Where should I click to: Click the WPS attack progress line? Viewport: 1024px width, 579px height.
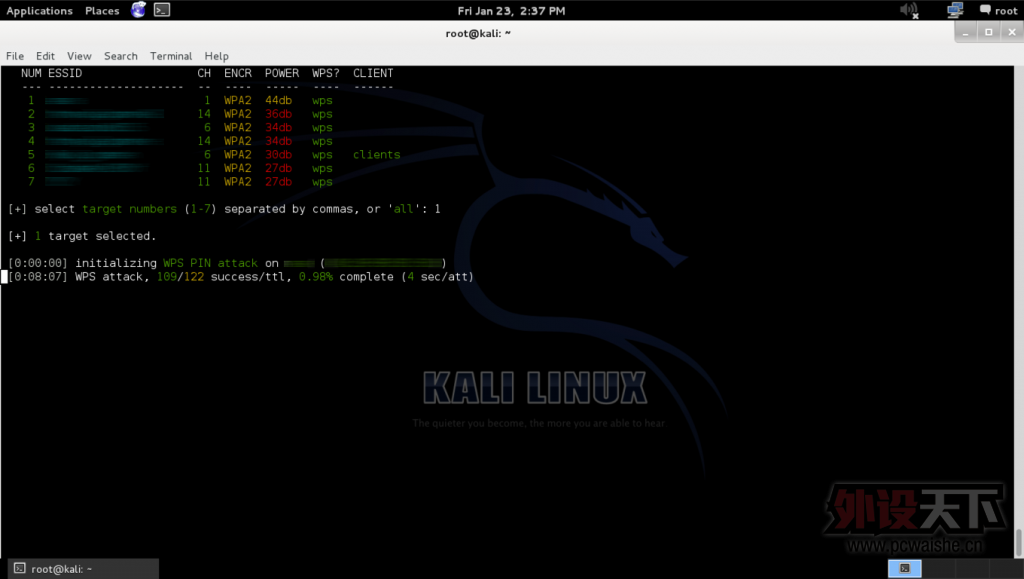pos(240,277)
